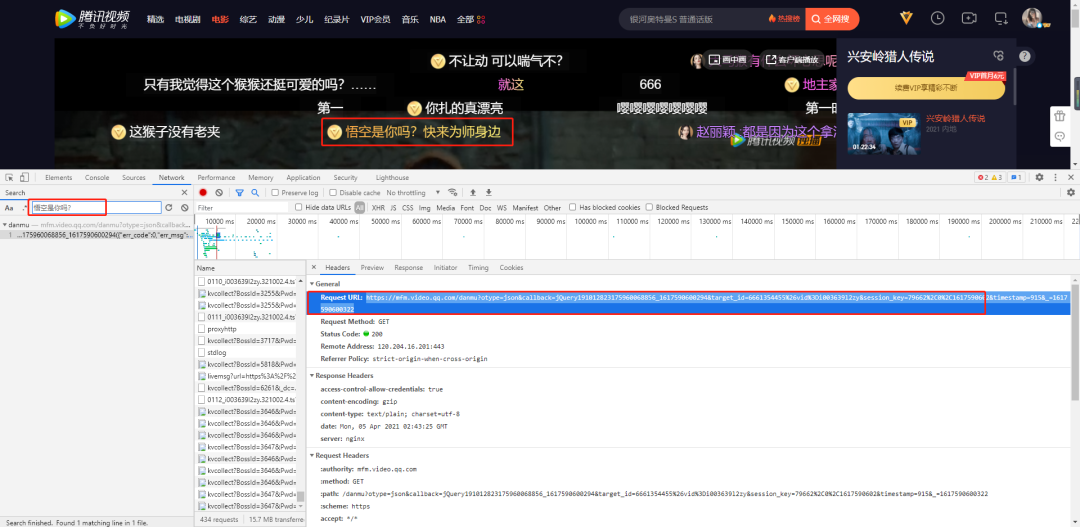1080x527 pixels.
Task: Open the No throttling dropdown
Action: pyautogui.click(x=411, y=193)
